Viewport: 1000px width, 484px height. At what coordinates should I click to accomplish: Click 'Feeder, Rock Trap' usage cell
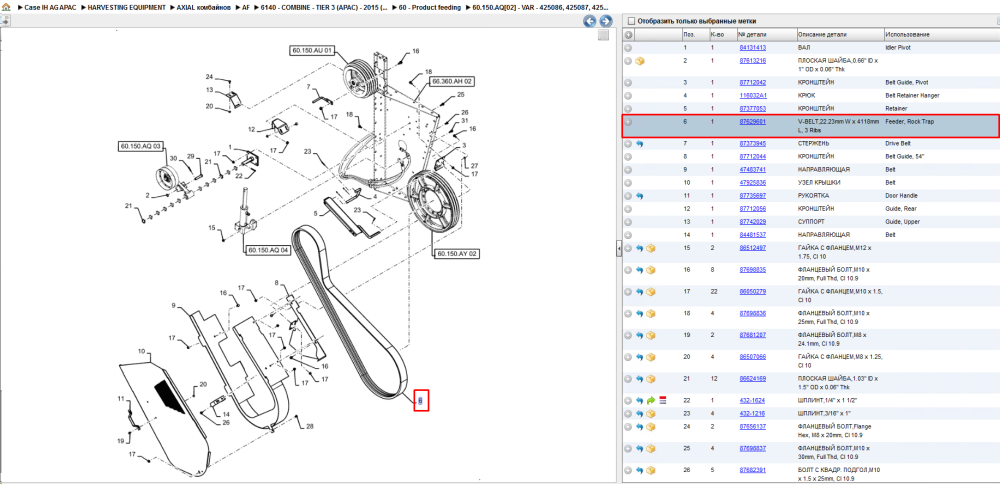[909, 121]
